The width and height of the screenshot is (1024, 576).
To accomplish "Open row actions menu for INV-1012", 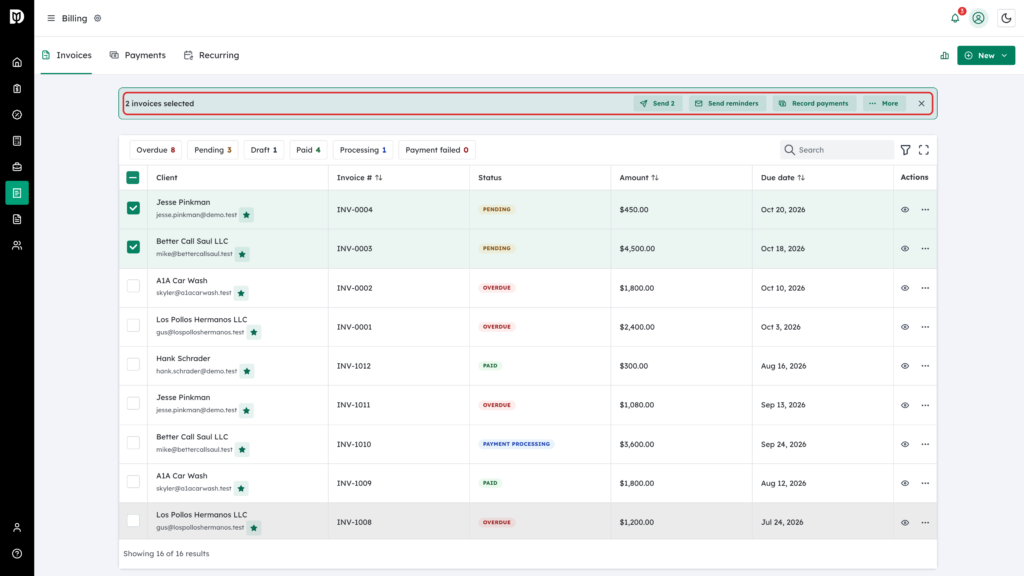I will (x=925, y=366).
